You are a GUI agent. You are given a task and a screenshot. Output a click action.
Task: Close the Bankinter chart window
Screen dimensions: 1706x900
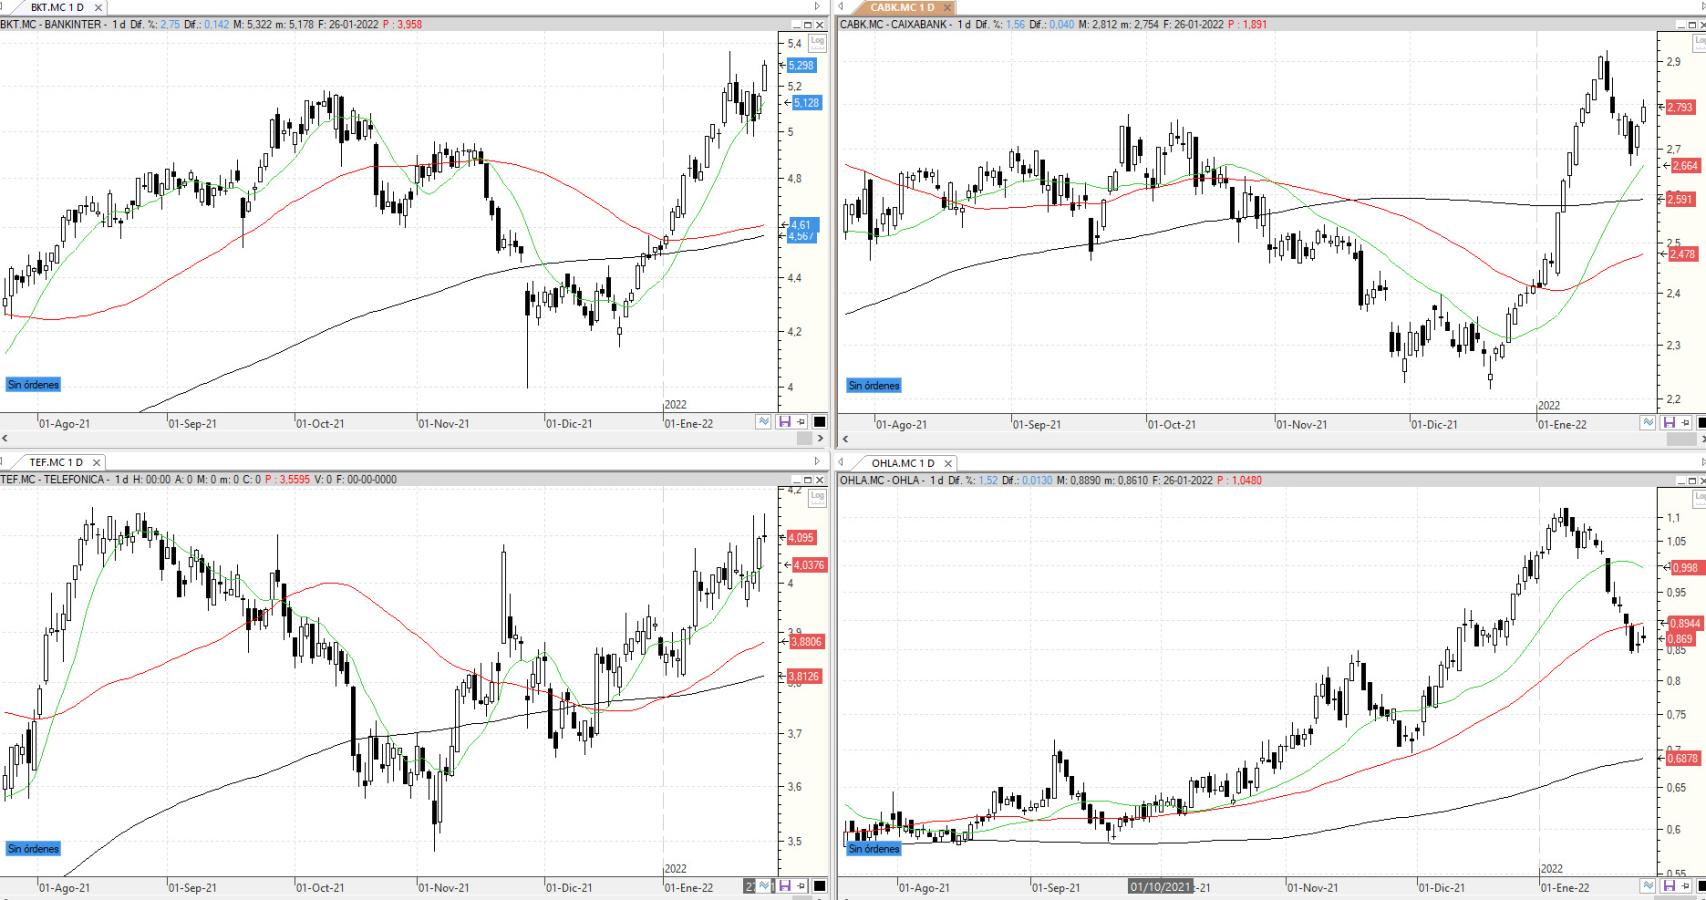click(820, 25)
